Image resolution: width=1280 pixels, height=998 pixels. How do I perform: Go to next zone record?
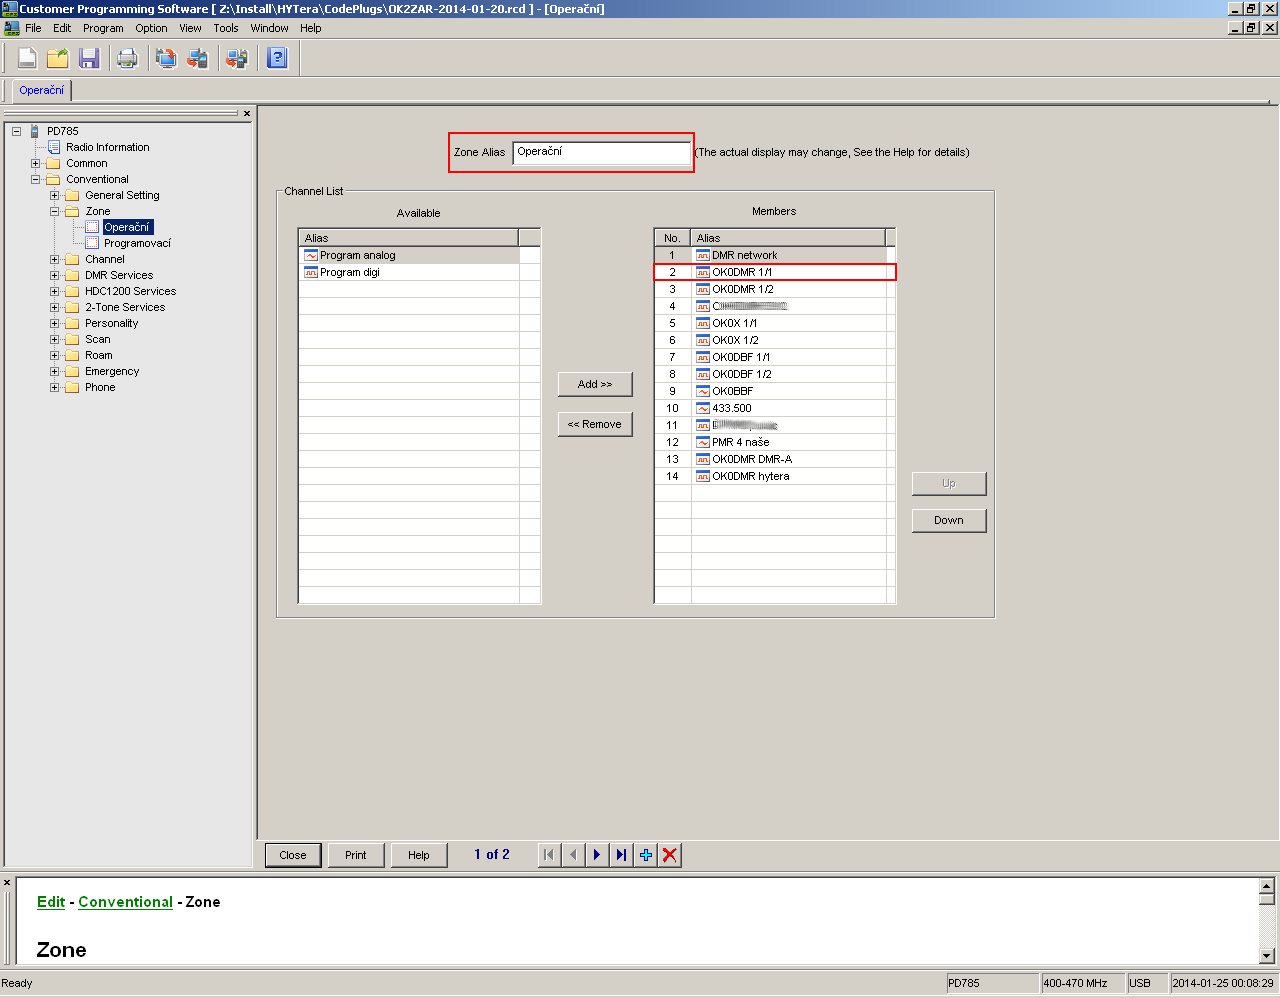point(597,855)
